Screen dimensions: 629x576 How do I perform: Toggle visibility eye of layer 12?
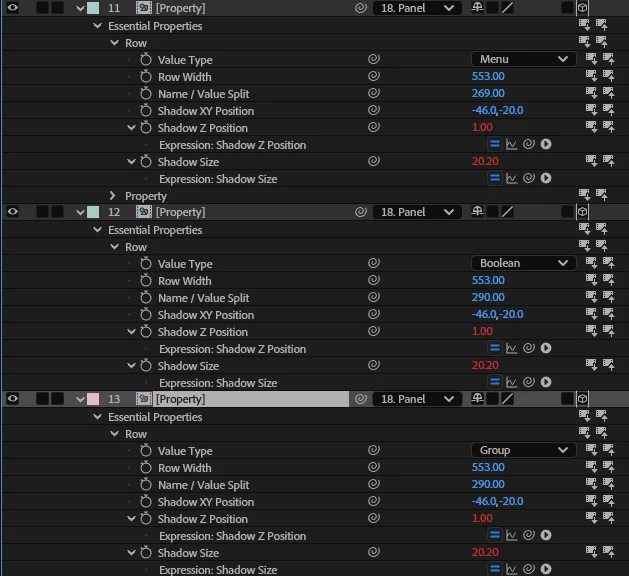12,211
